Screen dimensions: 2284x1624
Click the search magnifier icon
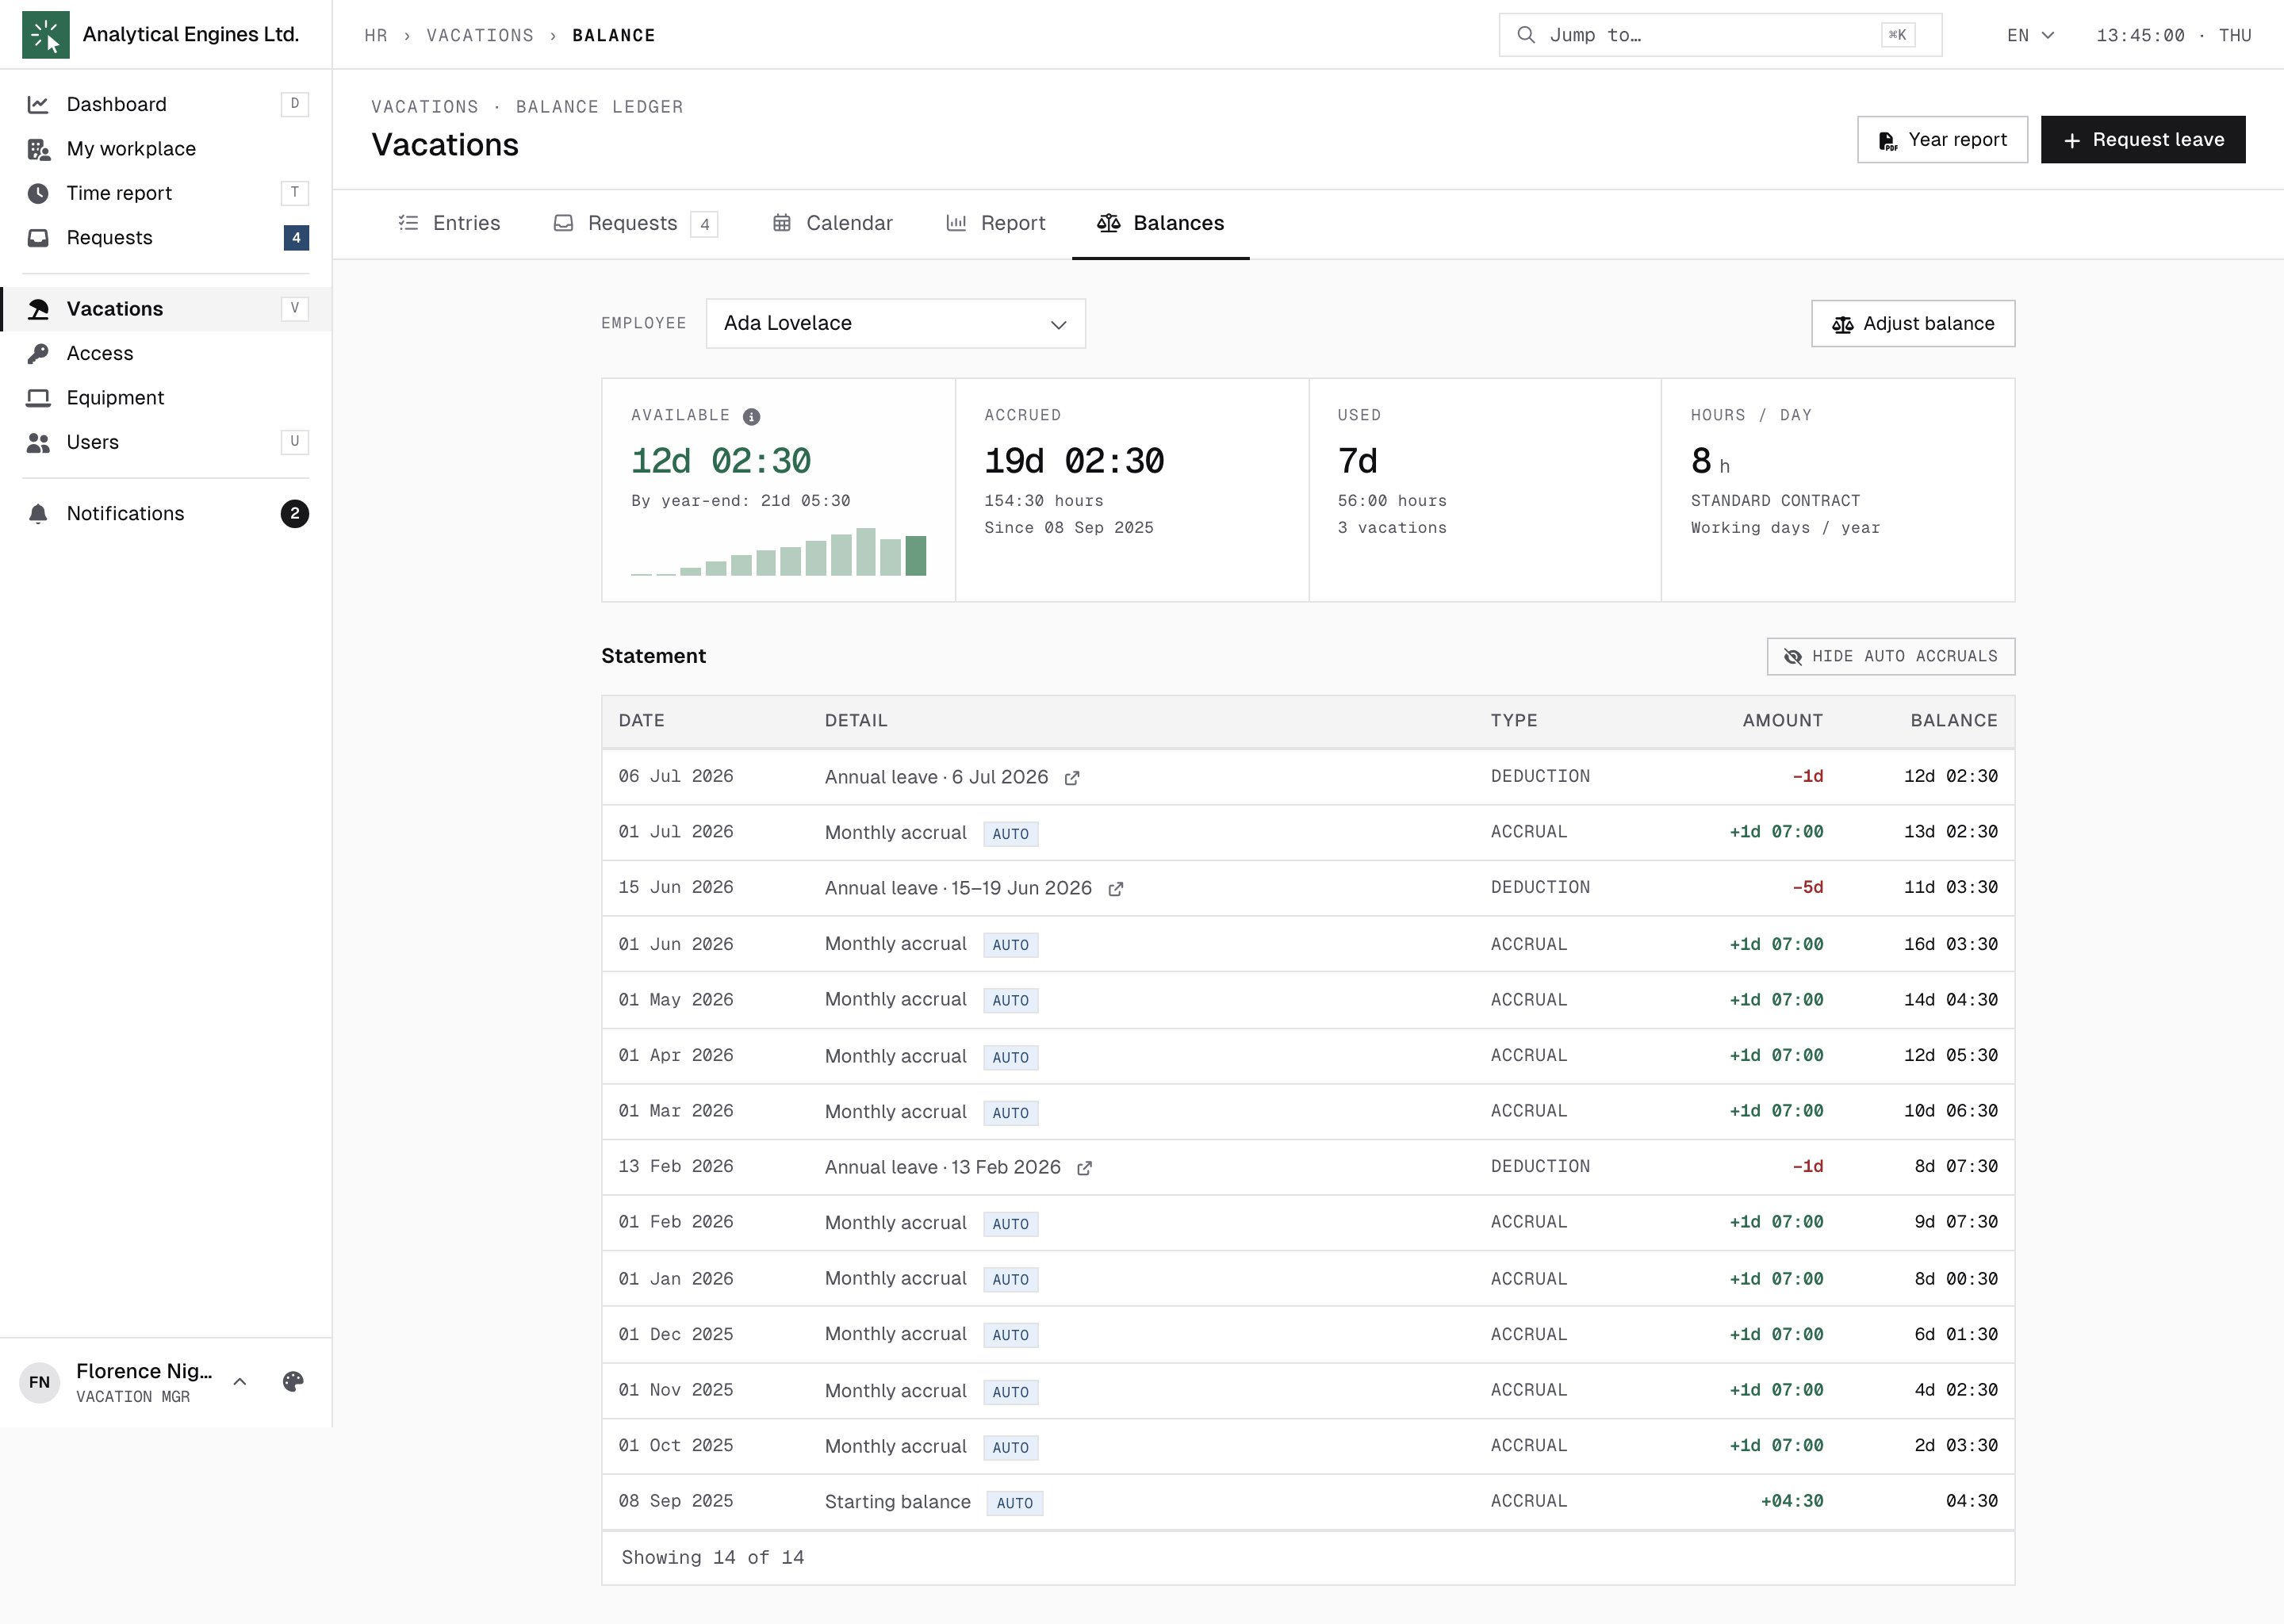click(1526, 35)
